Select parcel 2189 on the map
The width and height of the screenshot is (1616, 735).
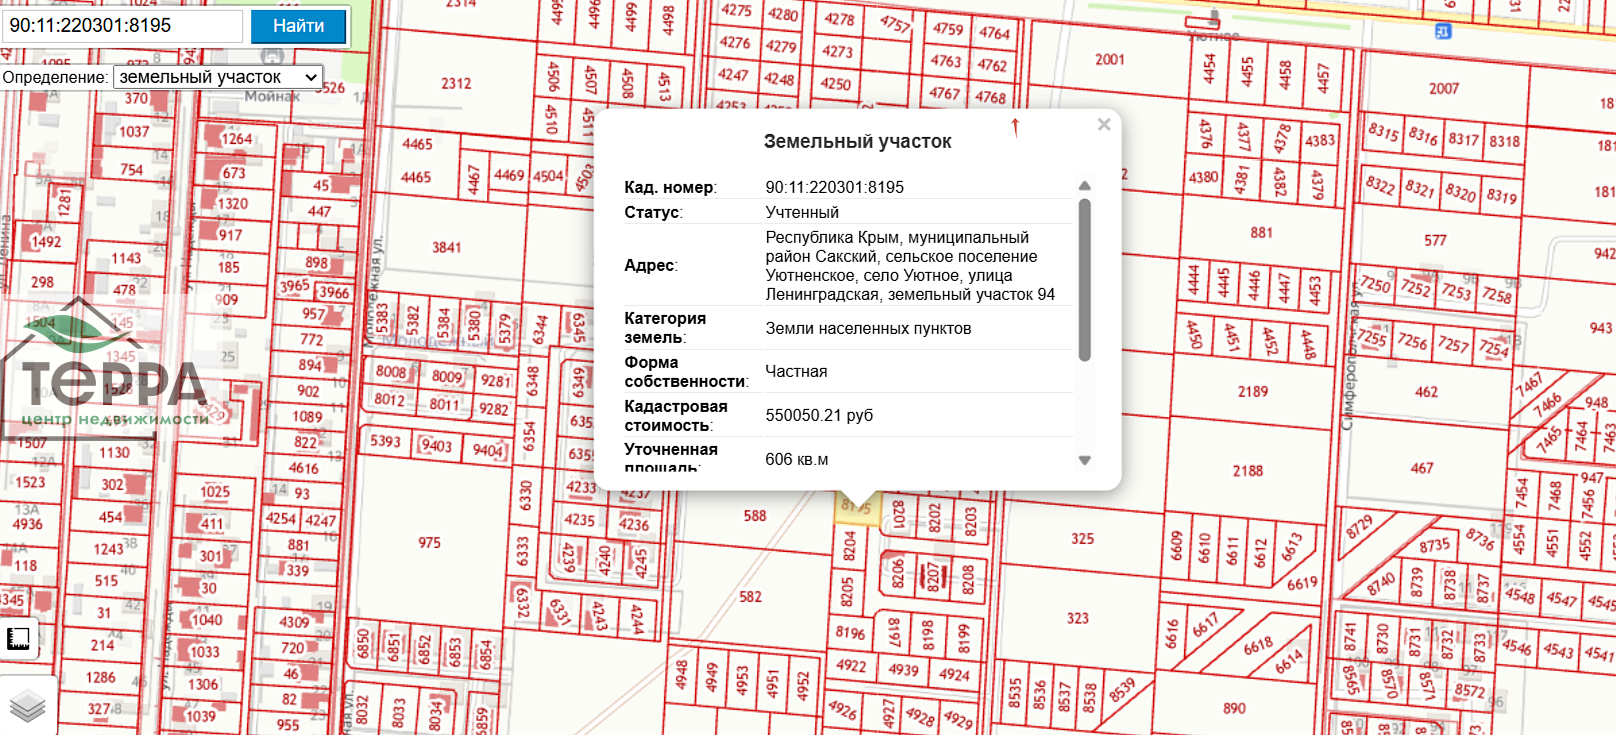click(1252, 392)
